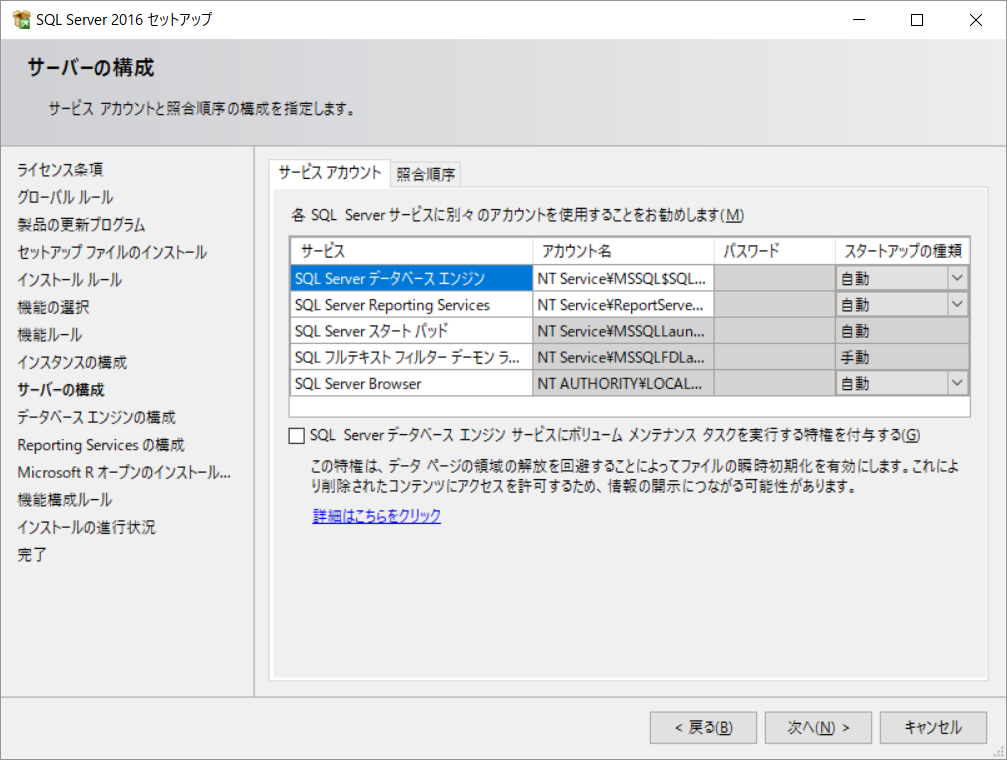The height and width of the screenshot is (760, 1007).
Task: Select the SQL フルテキスト フィルター デーモン row
Action: [411, 357]
